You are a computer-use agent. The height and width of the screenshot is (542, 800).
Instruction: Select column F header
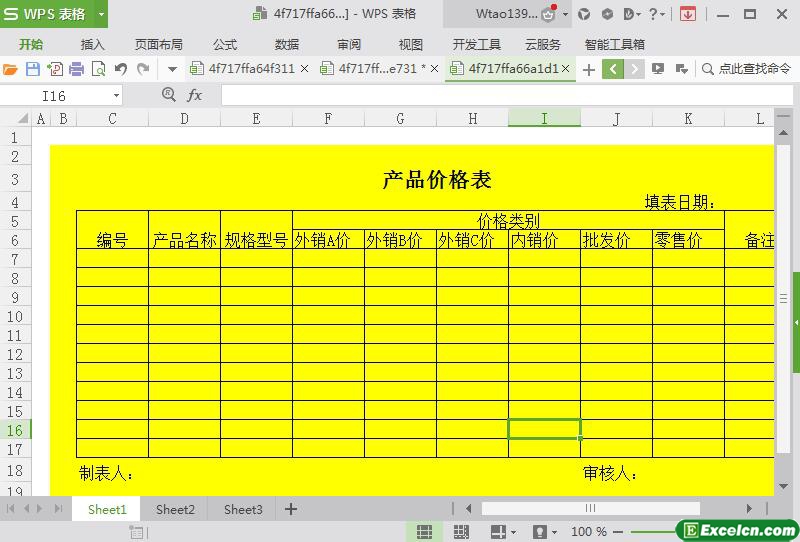coord(328,118)
